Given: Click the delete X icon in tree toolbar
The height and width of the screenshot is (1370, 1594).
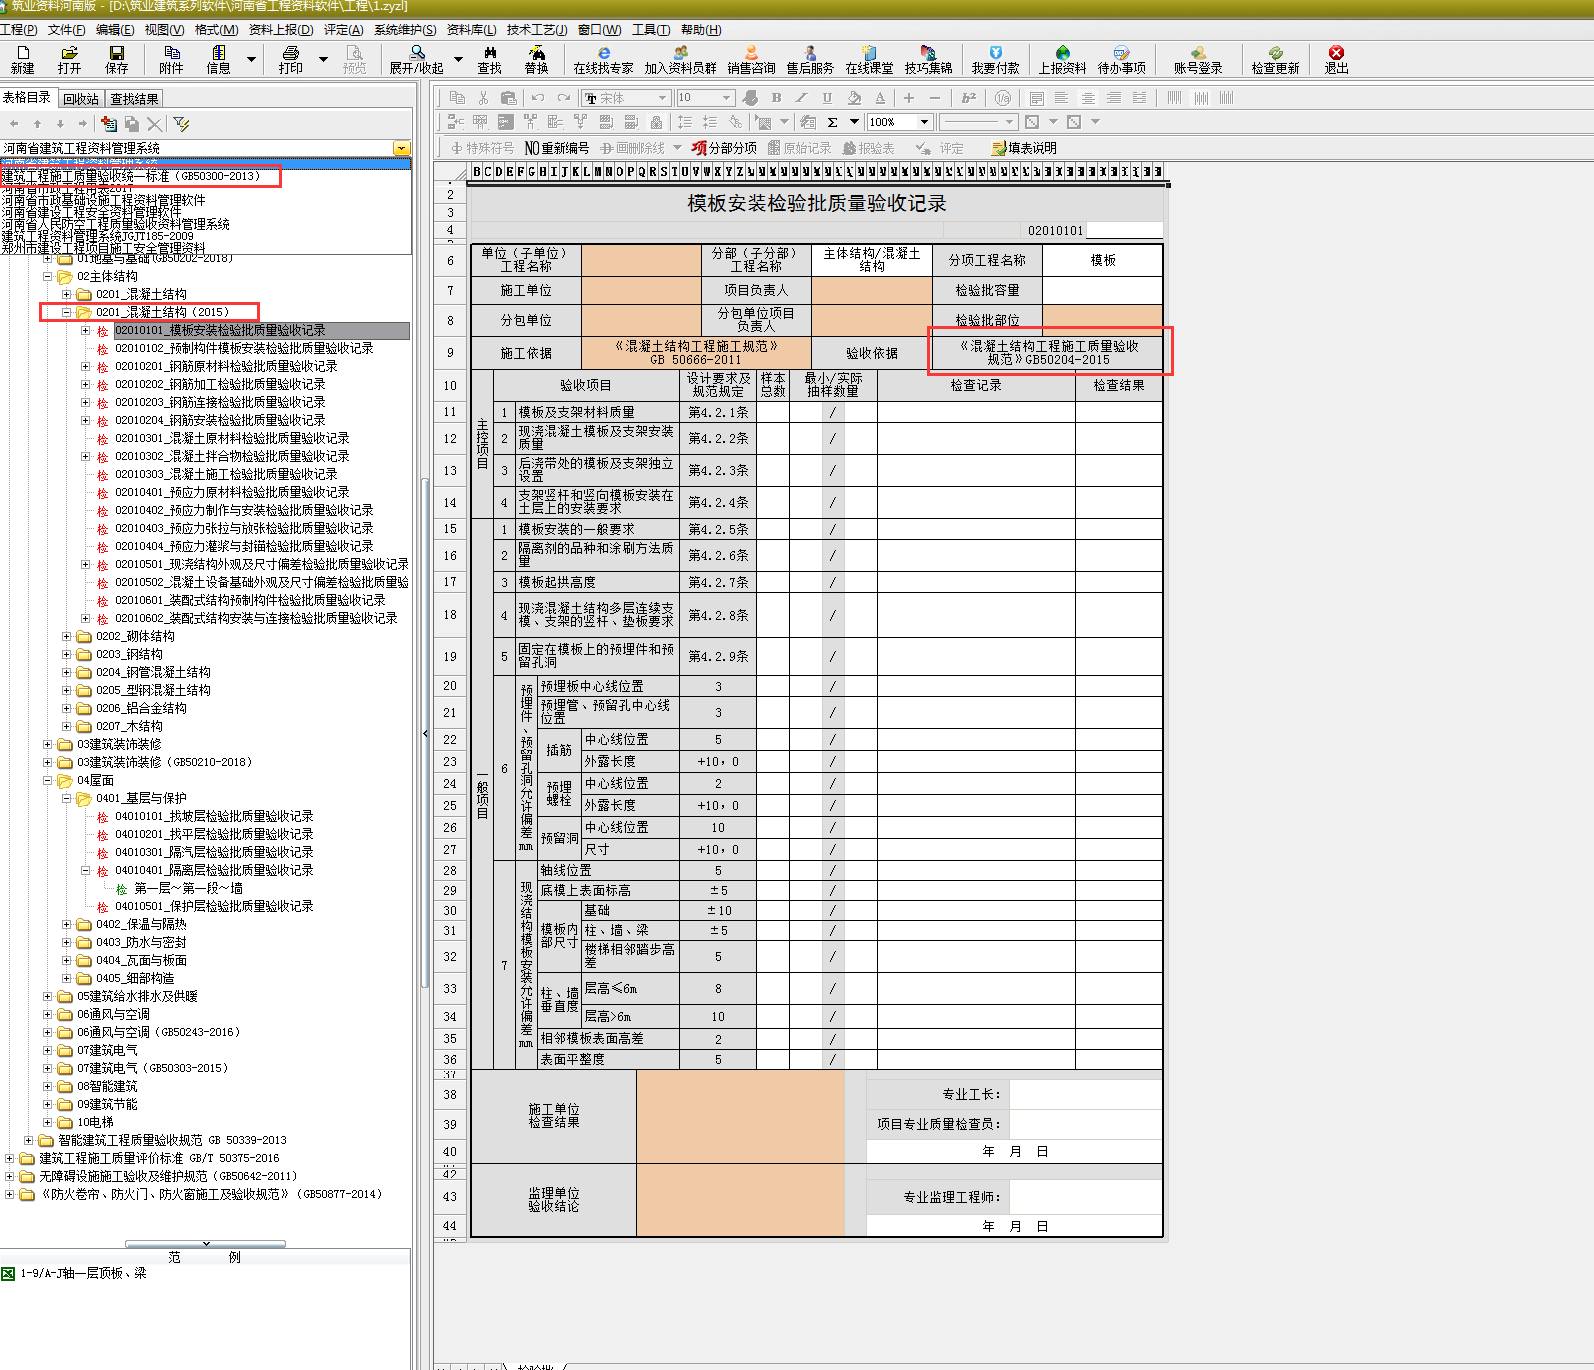Looking at the screenshot, I should point(154,124).
